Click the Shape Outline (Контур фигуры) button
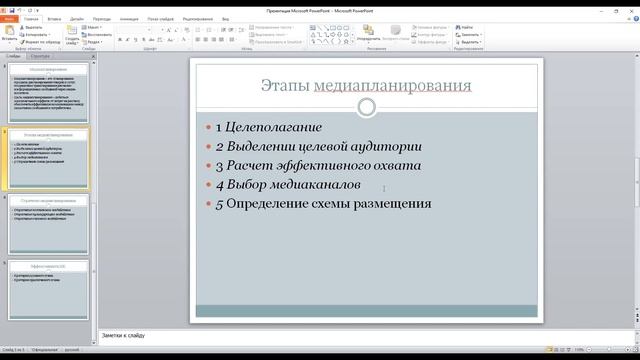Screen dimensions: 640x360 point(429,35)
